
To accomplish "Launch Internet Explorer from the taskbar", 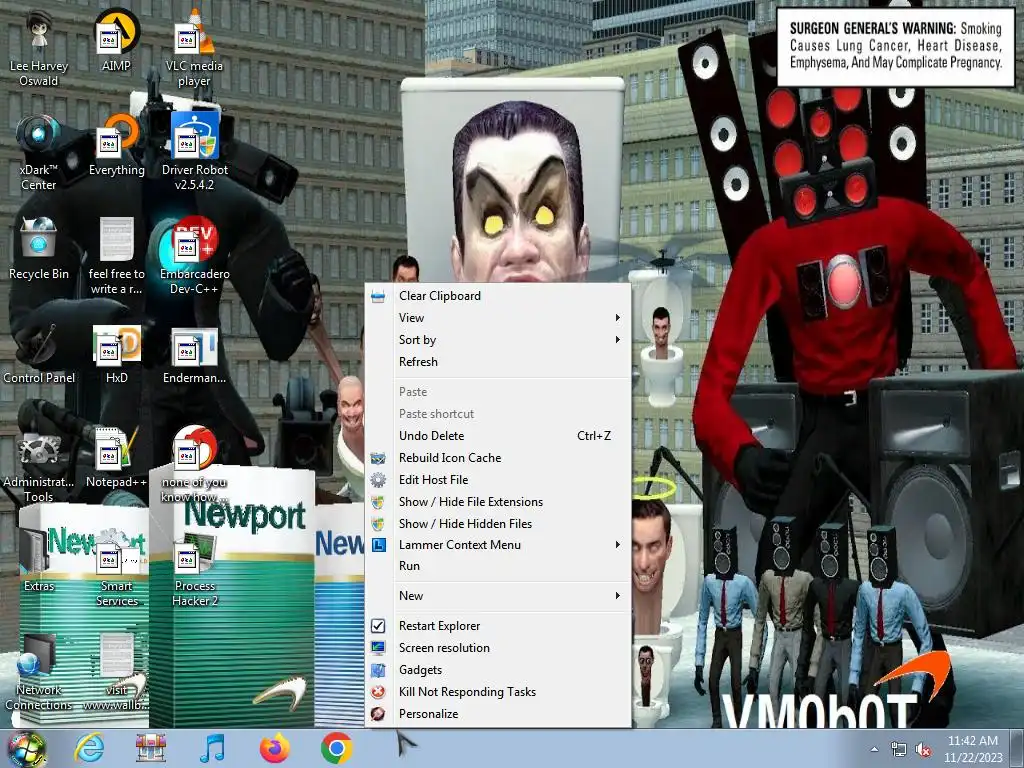I will (x=89, y=748).
